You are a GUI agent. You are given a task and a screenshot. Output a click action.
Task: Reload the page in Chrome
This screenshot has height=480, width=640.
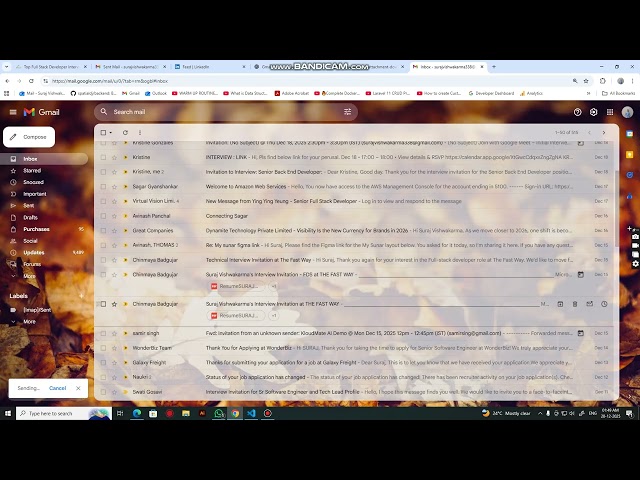coord(31,81)
